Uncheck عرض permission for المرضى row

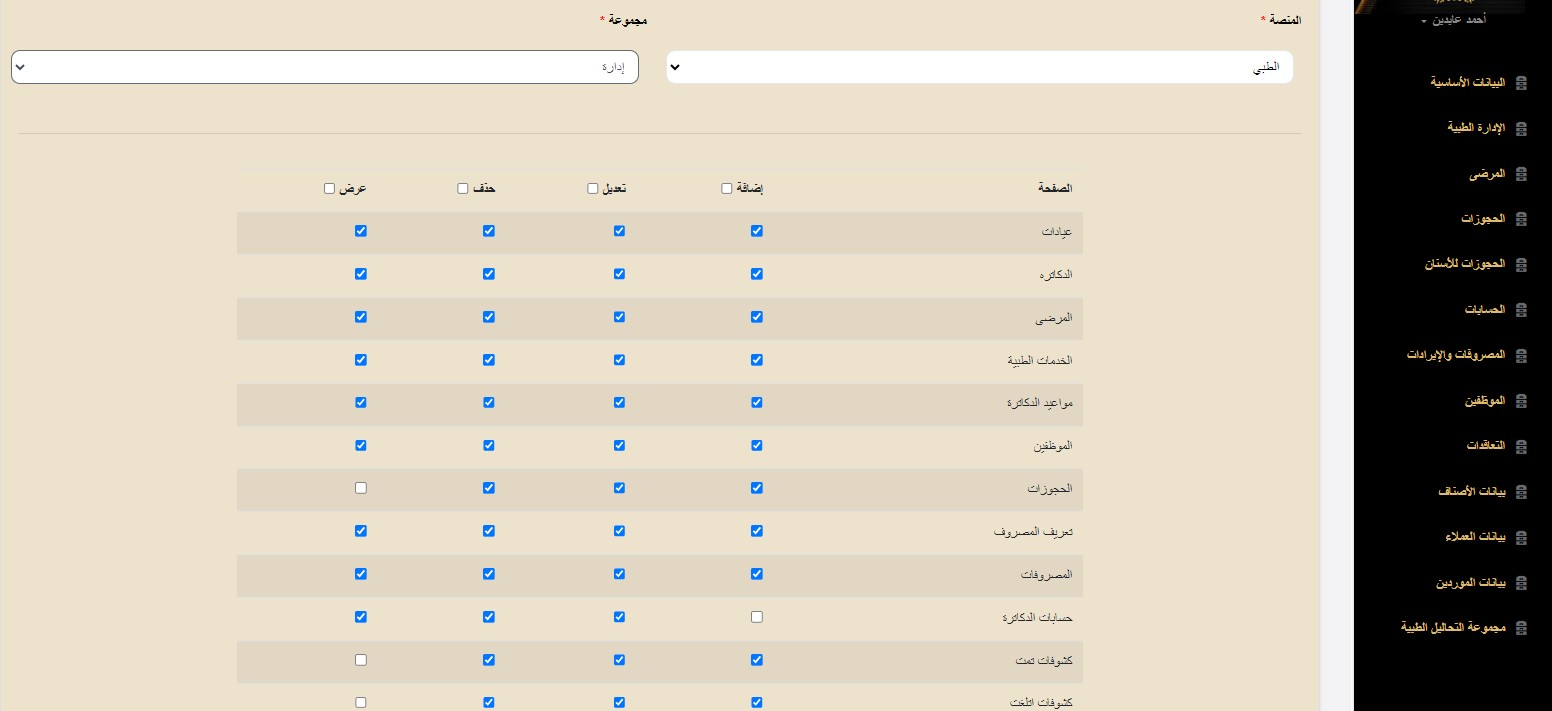(x=361, y=317)
